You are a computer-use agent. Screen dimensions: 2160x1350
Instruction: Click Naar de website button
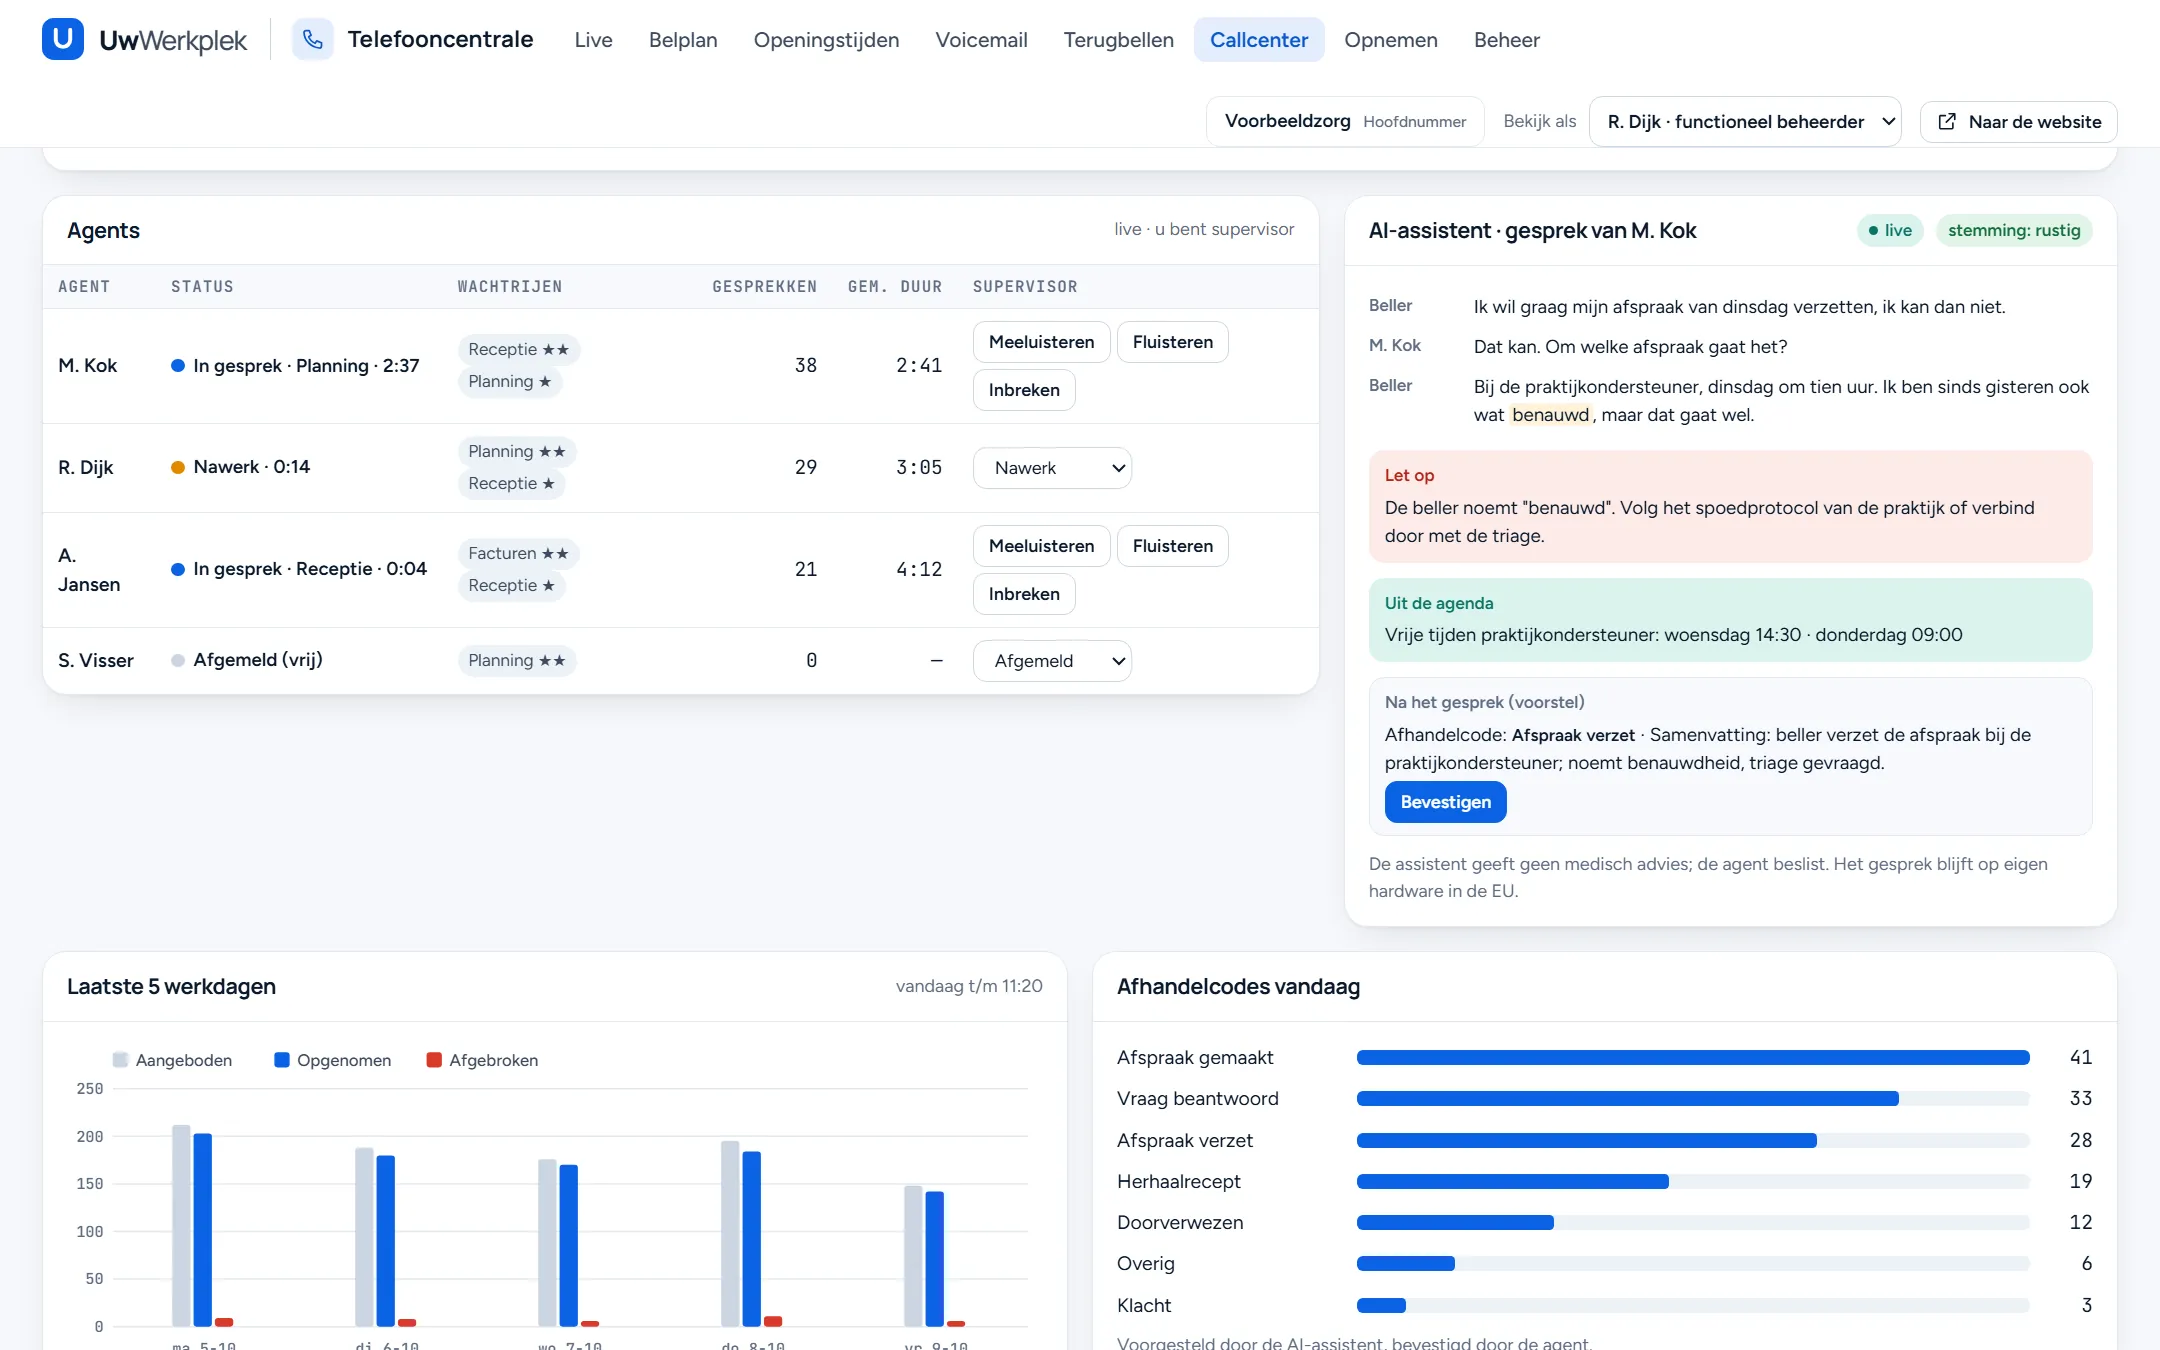[2018, 122]
